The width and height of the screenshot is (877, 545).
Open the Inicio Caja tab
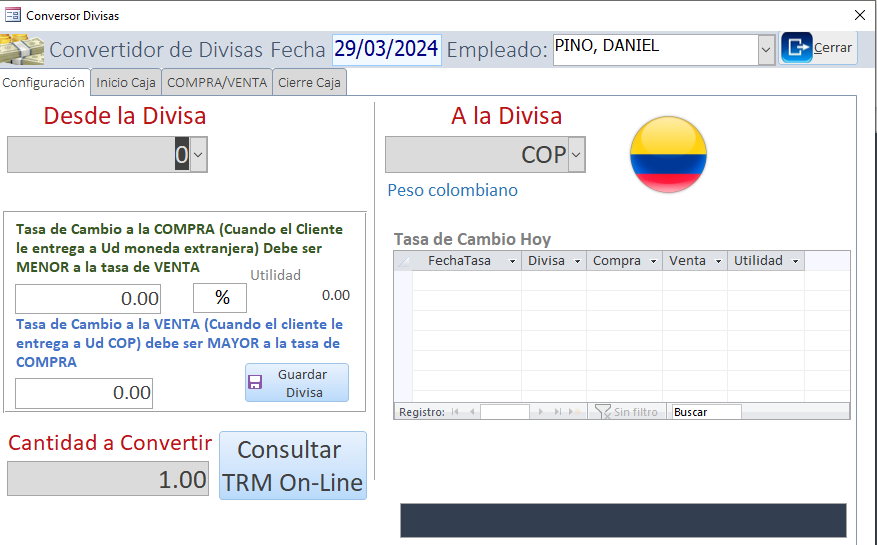point(126,82)
